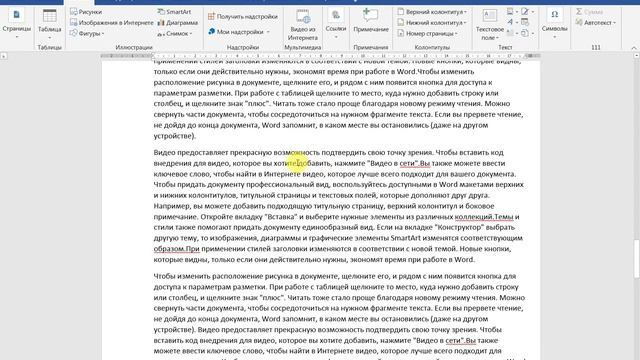The height and width of the screenshot is (360, 640).
Task: Click the word "Например," in the document
Action: click(x=171, y=206)
